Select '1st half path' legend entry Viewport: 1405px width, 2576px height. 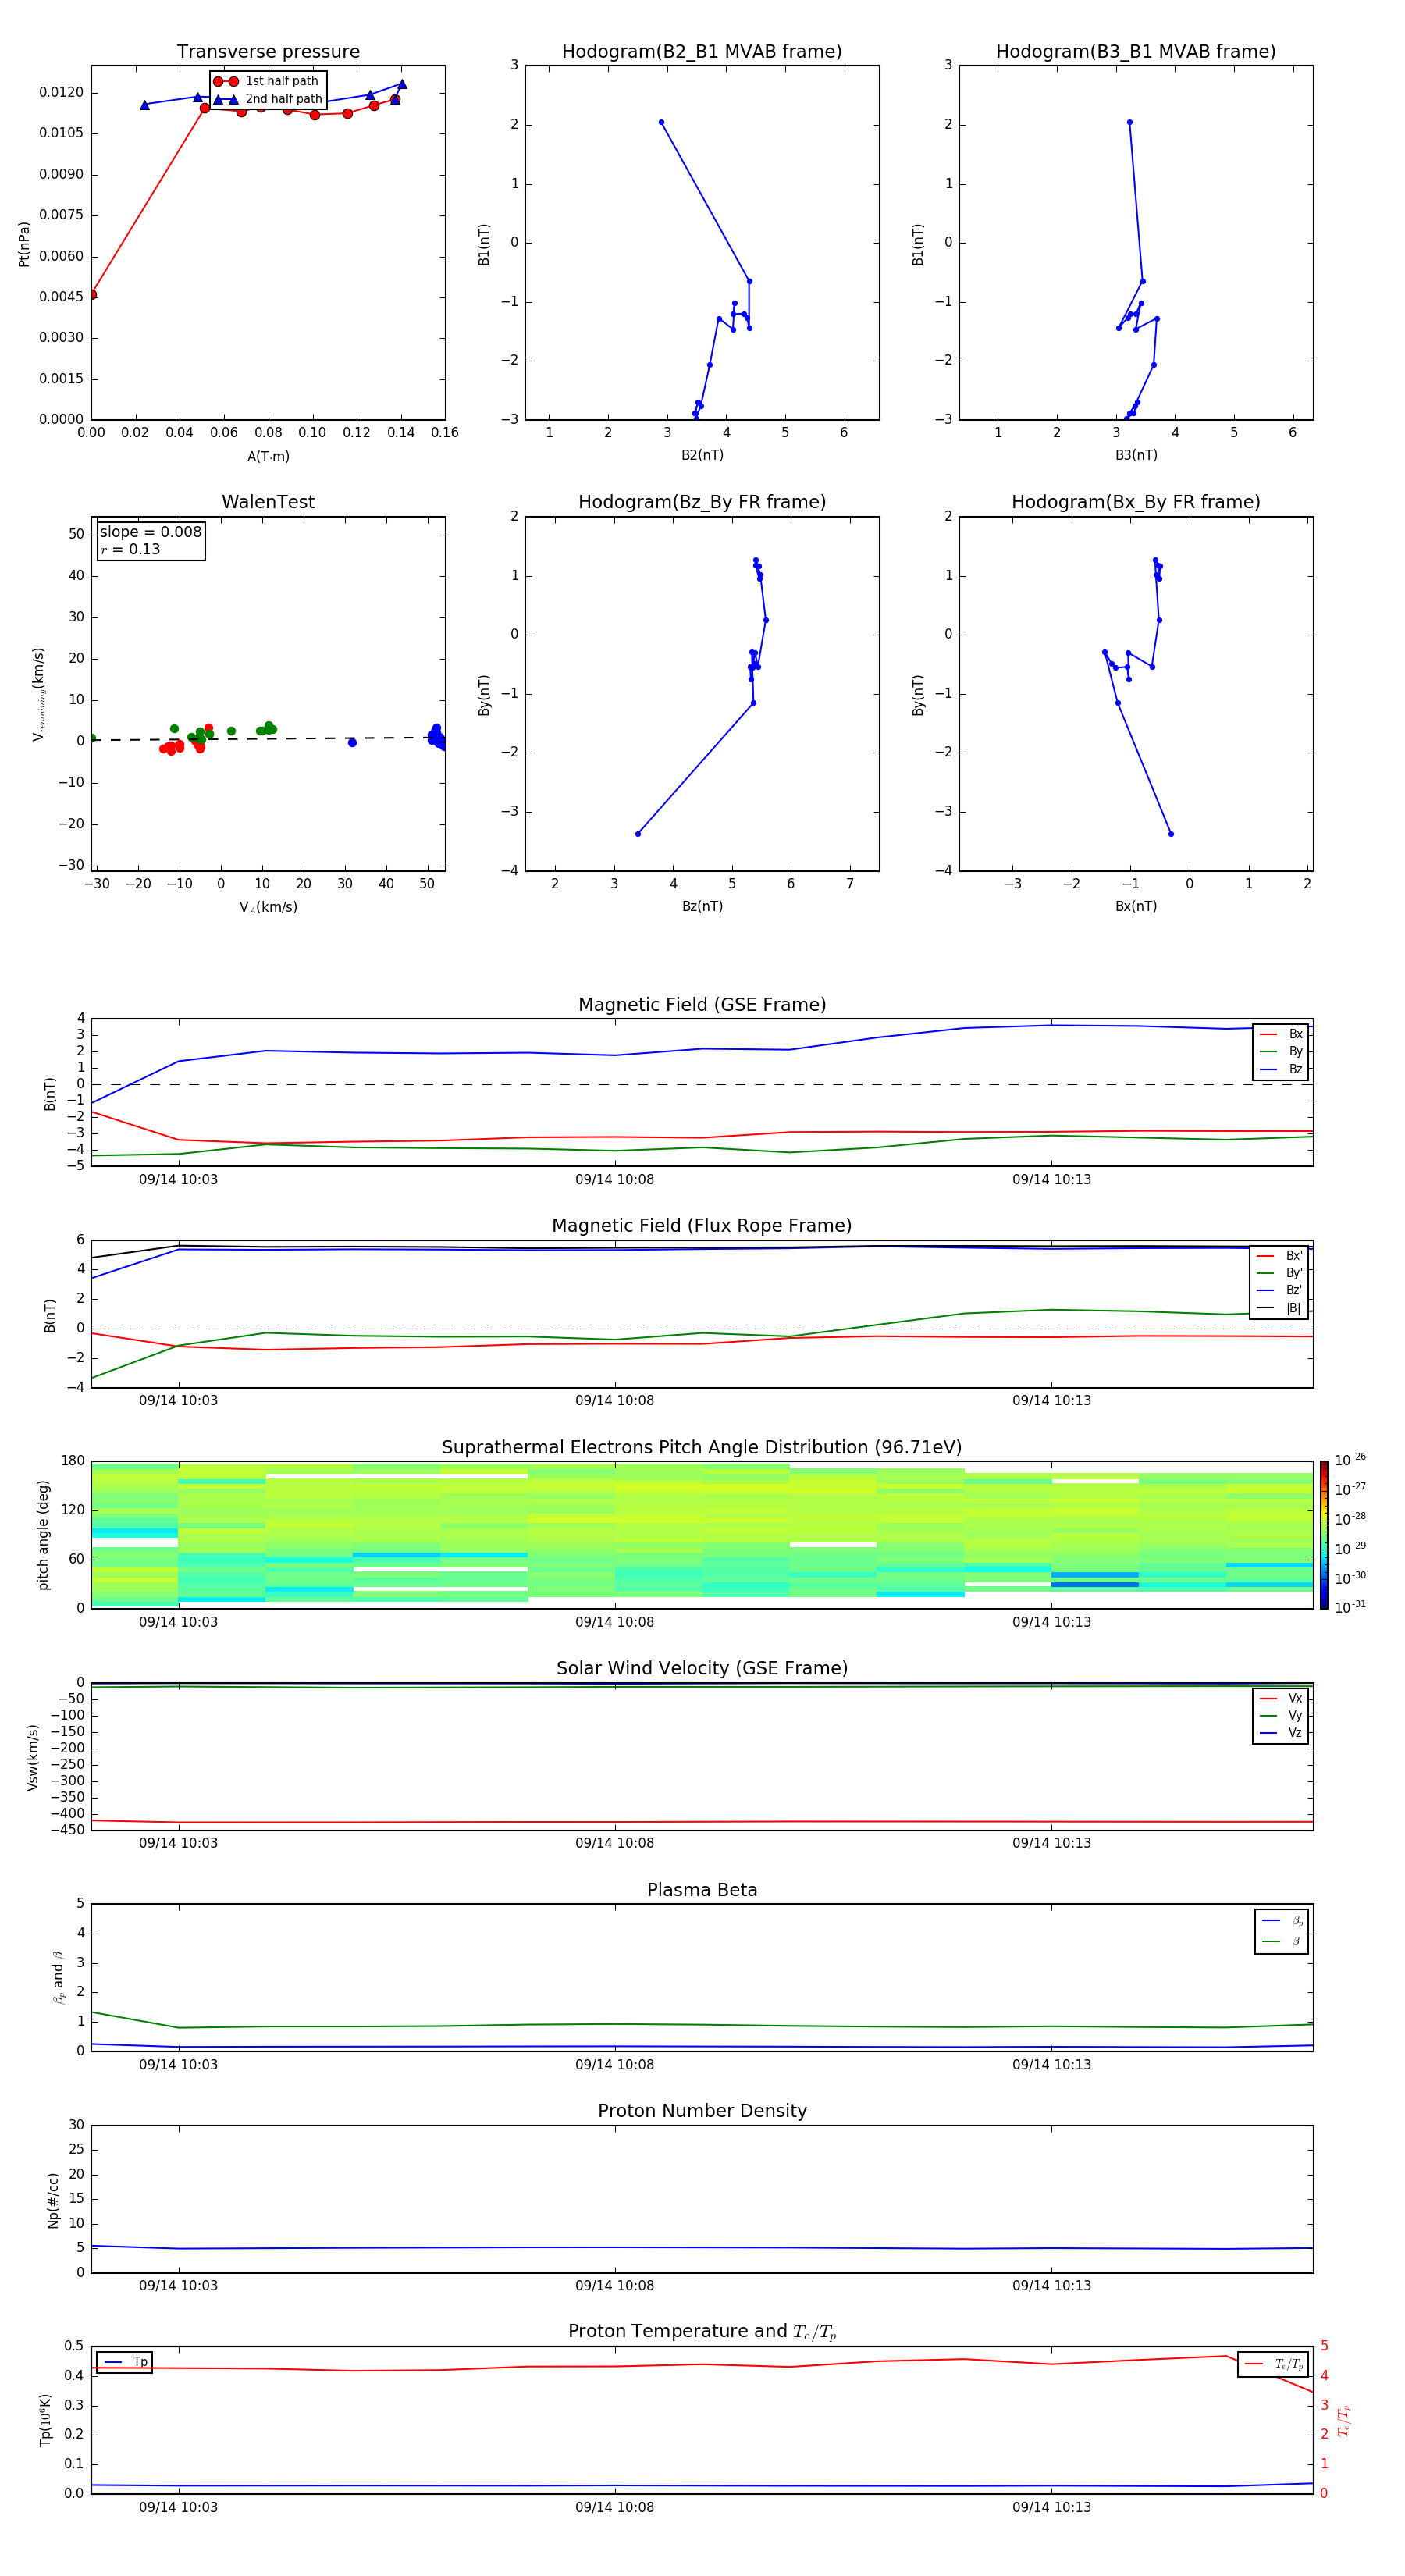coord(267,81)
